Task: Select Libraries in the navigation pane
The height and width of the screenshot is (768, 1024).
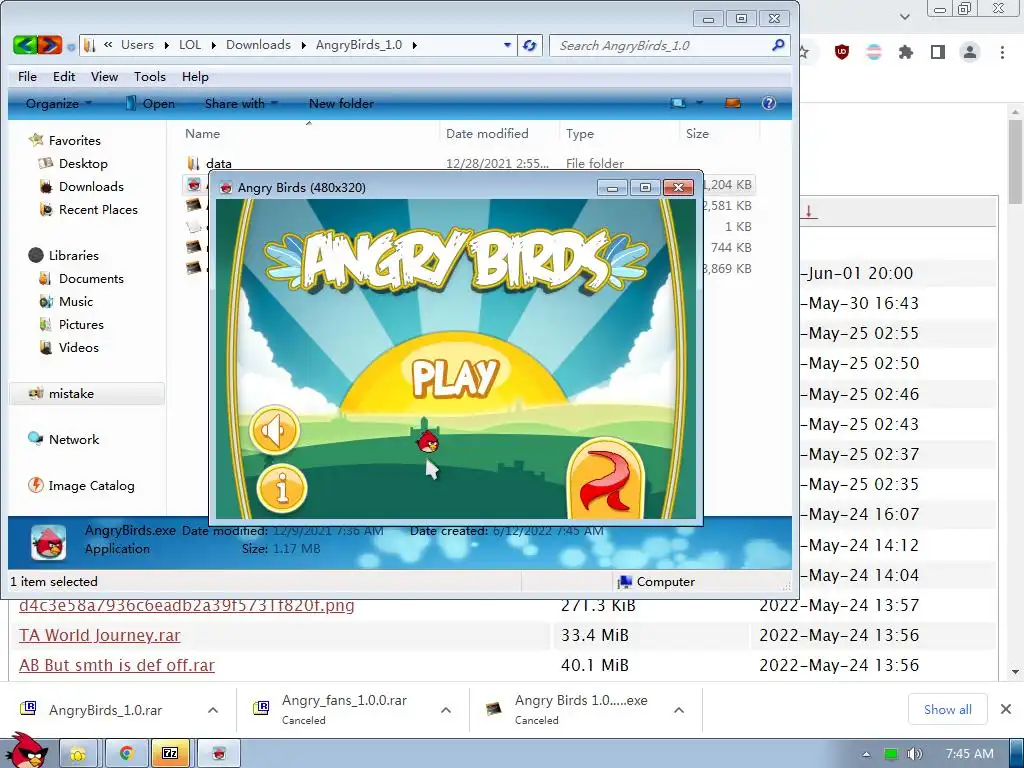Action: (73, 255)
